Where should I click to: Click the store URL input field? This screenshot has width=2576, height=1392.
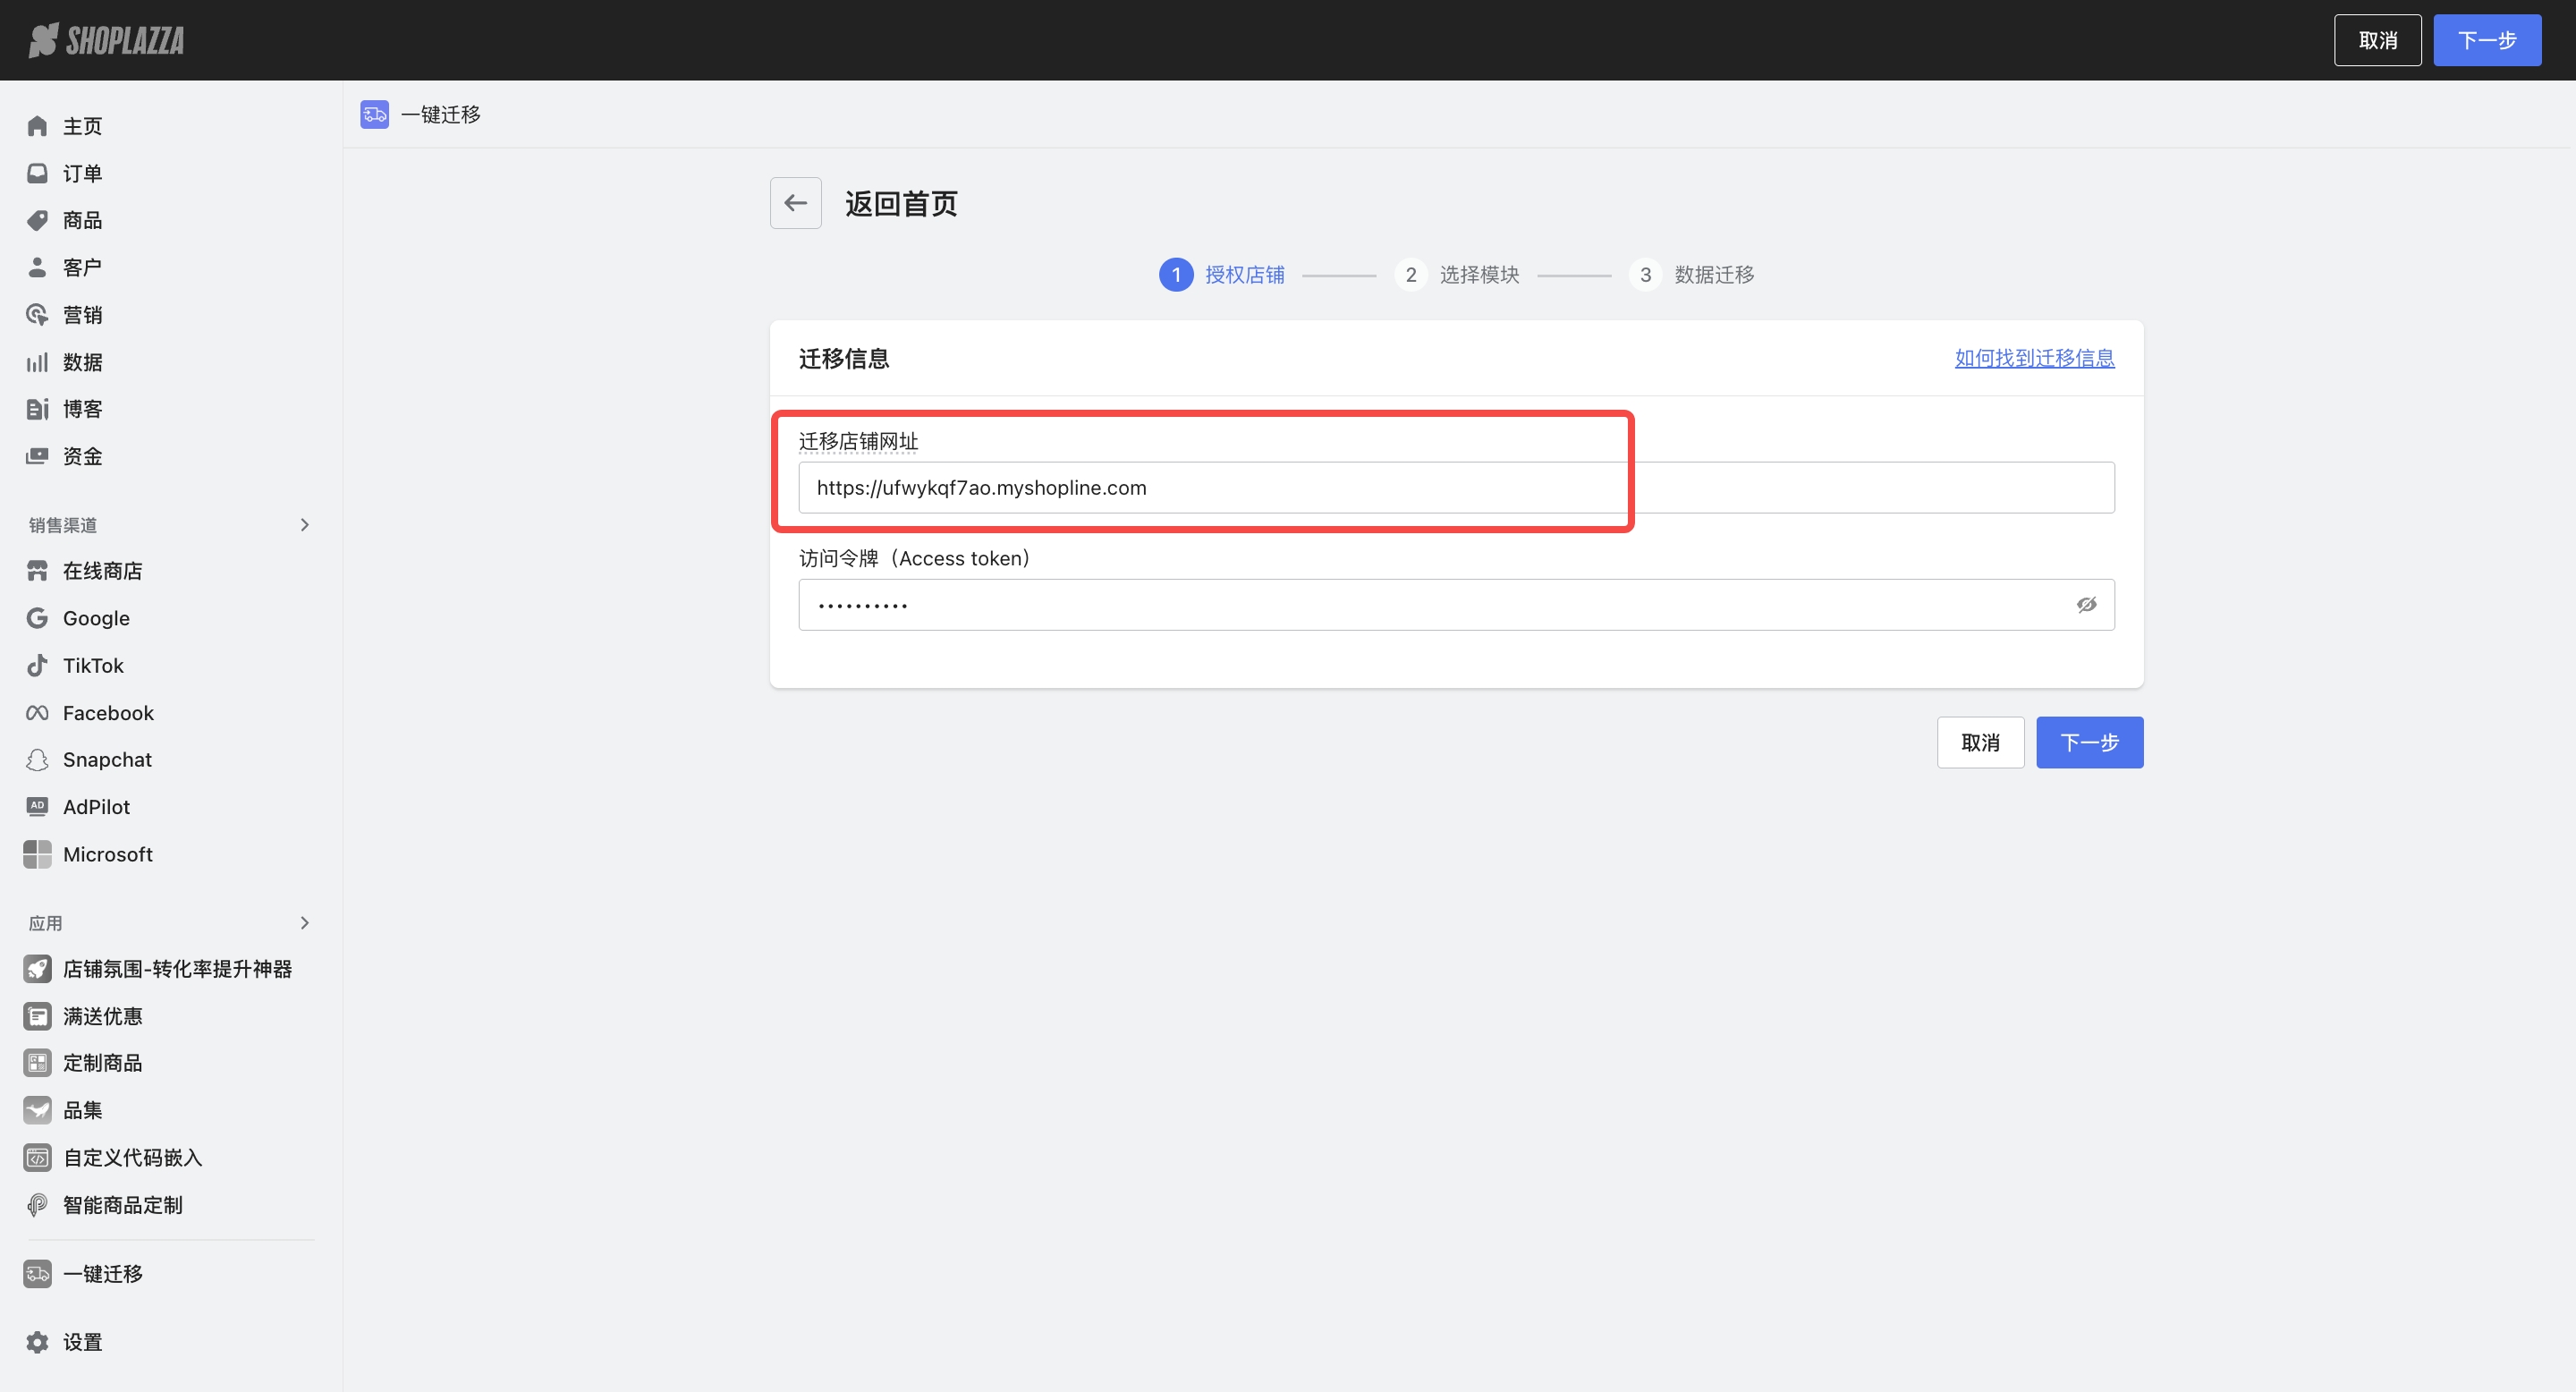click(1455, 488)
